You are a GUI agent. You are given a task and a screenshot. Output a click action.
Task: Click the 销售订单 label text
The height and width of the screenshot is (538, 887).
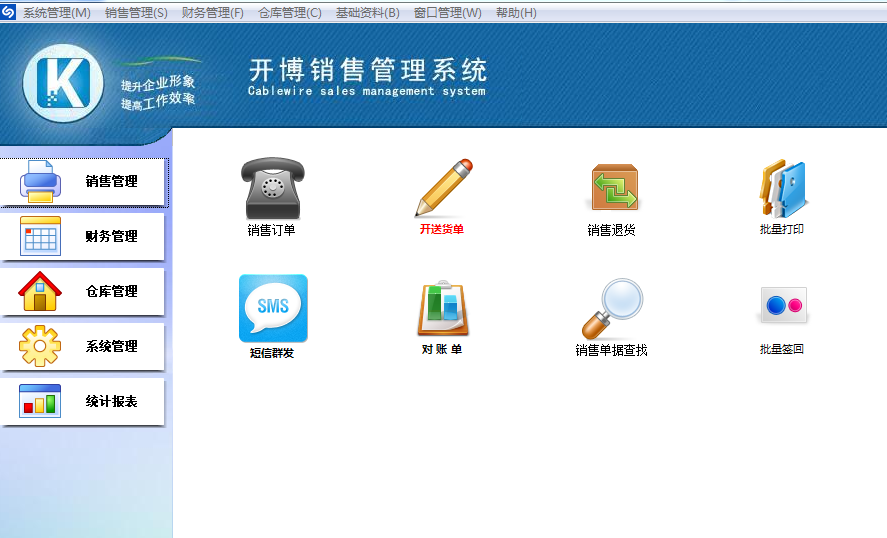271,230
